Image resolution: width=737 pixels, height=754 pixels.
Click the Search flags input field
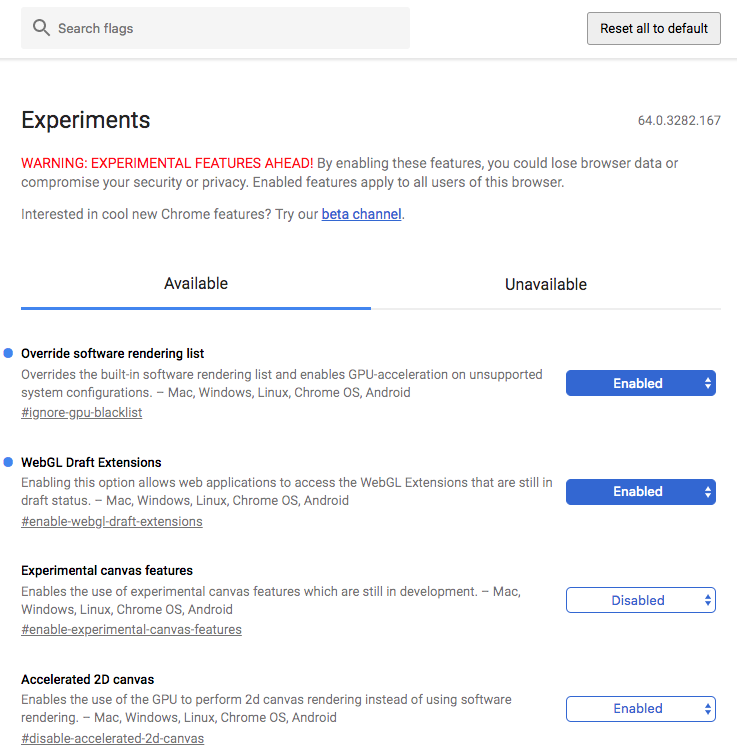(x=225, y=28)
